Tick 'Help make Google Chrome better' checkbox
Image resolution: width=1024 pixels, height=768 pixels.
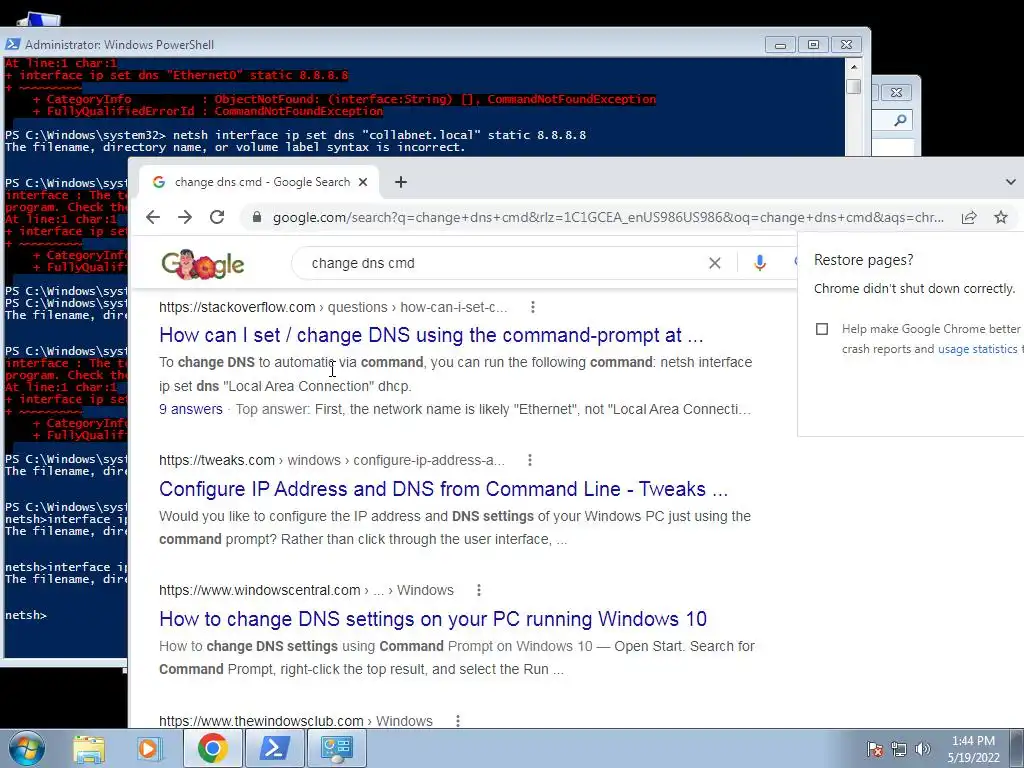coord(822,329)
